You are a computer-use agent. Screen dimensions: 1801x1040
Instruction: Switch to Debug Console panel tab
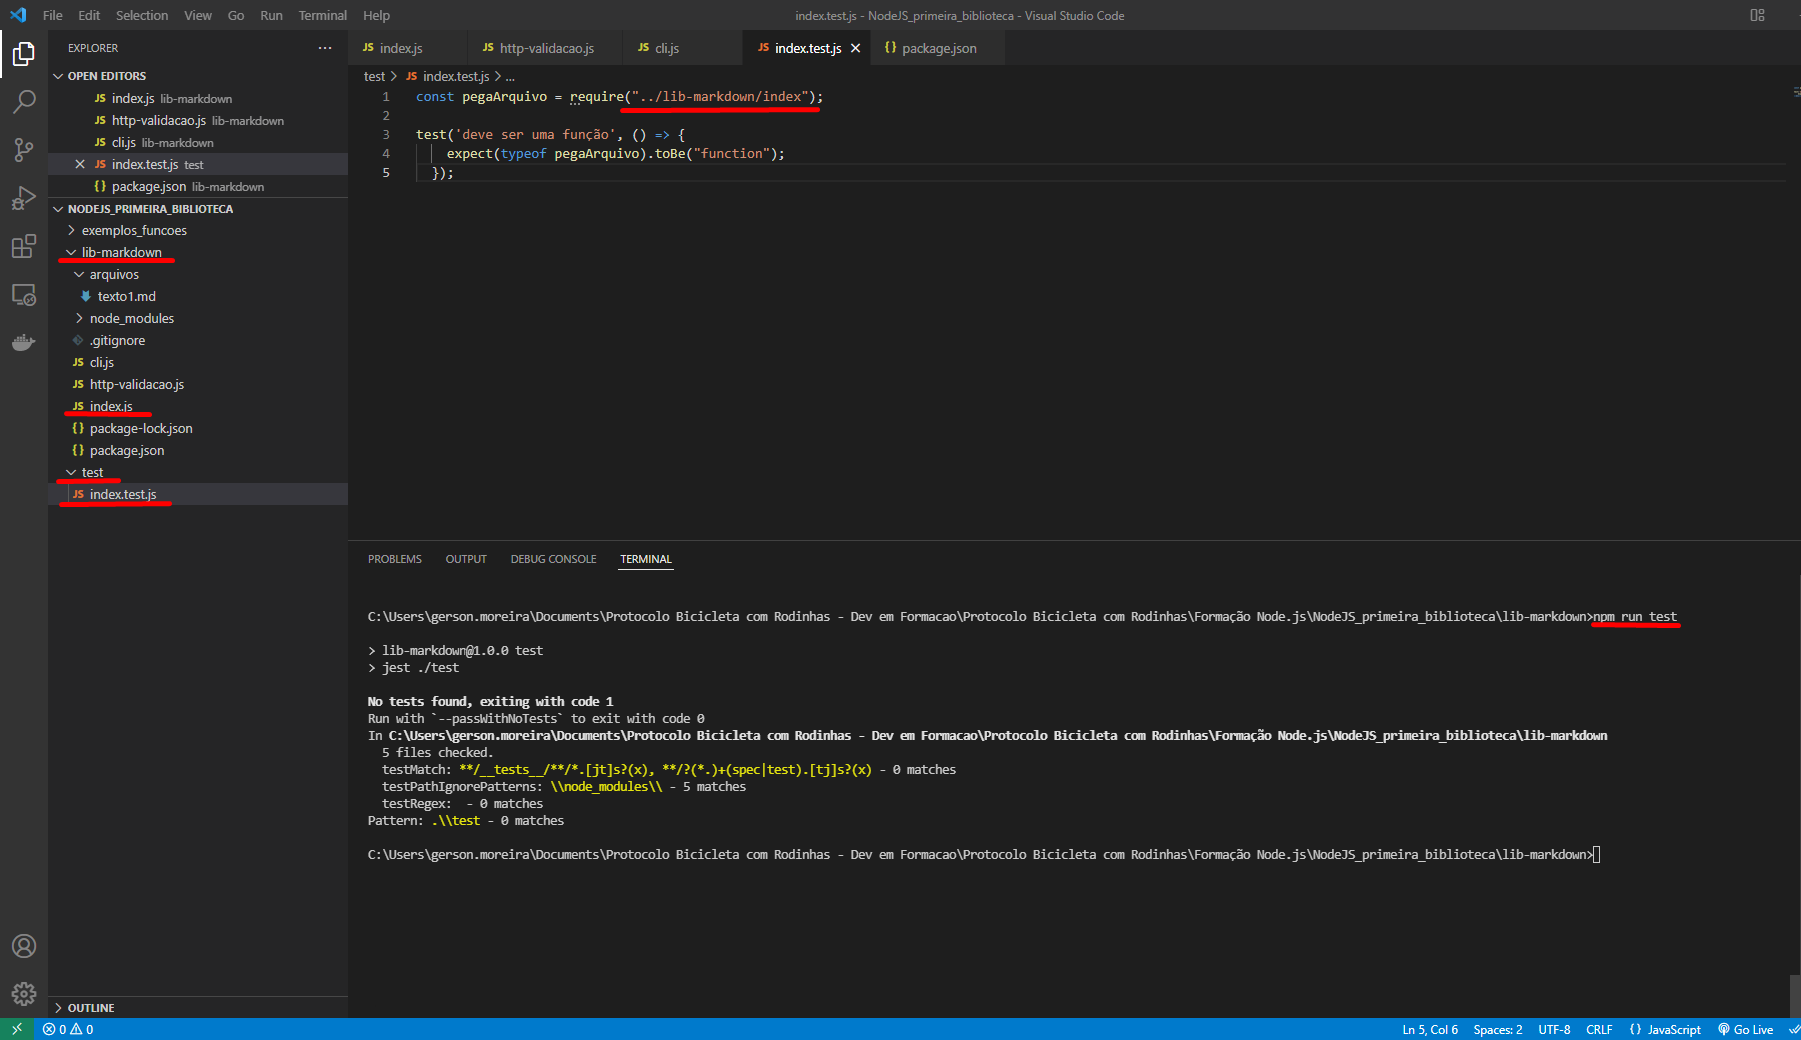point(553,559)
